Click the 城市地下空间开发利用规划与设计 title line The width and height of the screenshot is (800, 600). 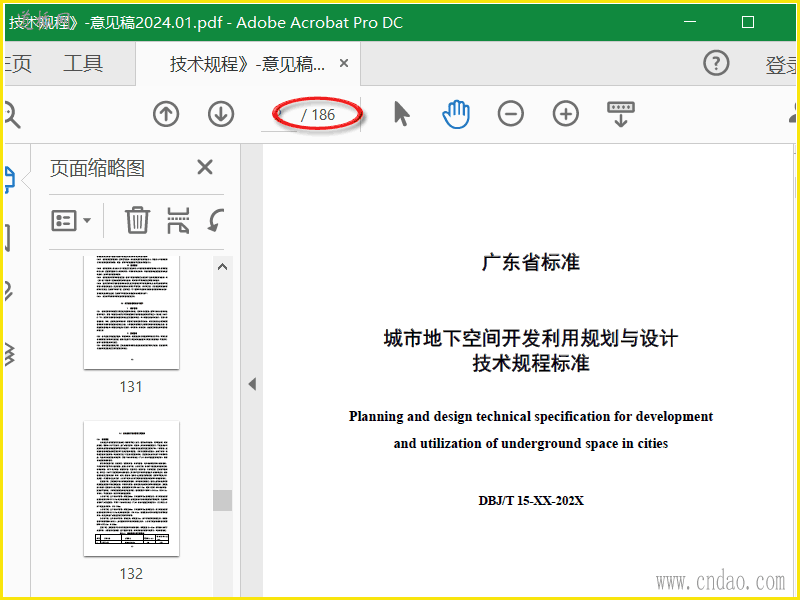click(x=531, y=338)
